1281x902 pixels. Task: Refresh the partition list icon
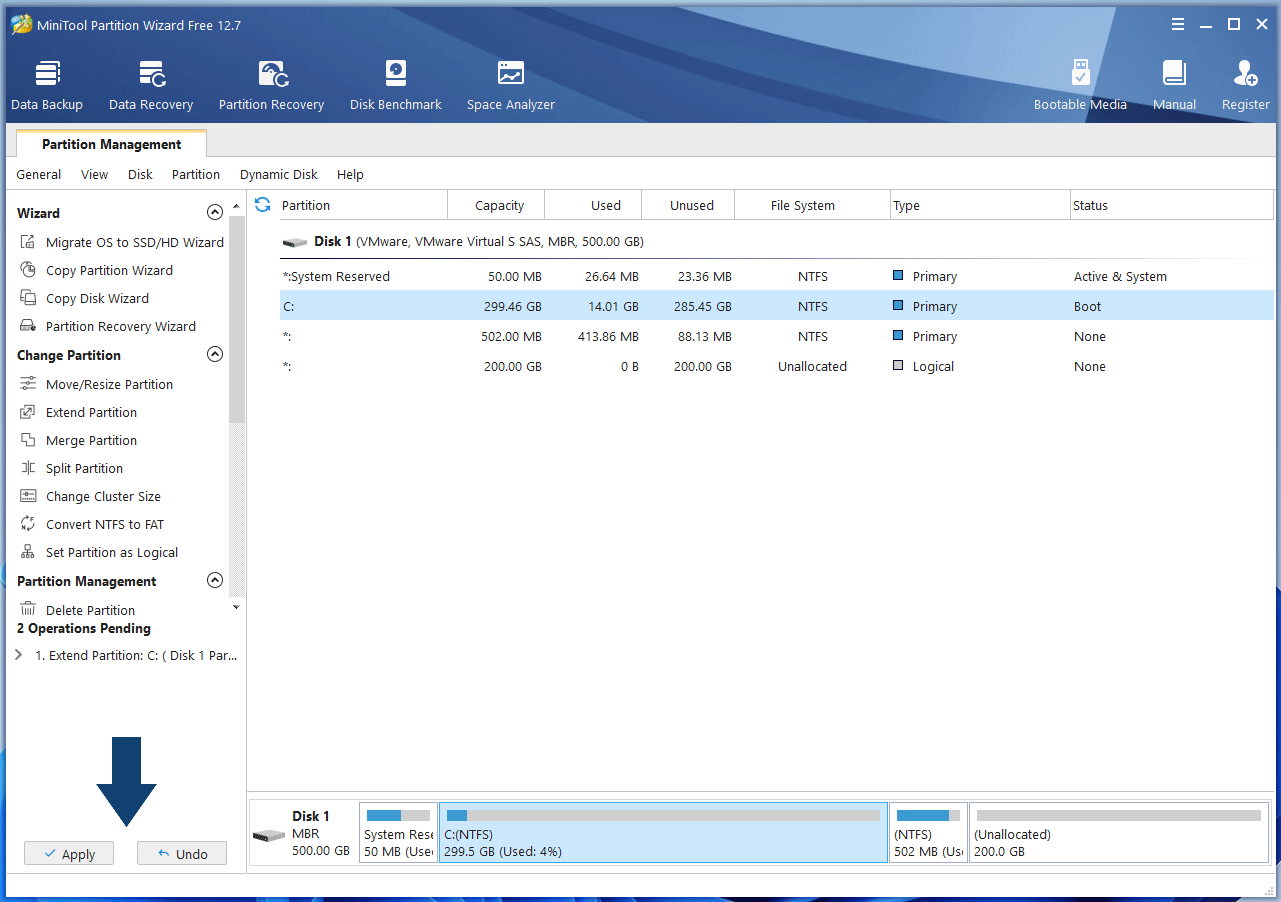coord(263,205)
